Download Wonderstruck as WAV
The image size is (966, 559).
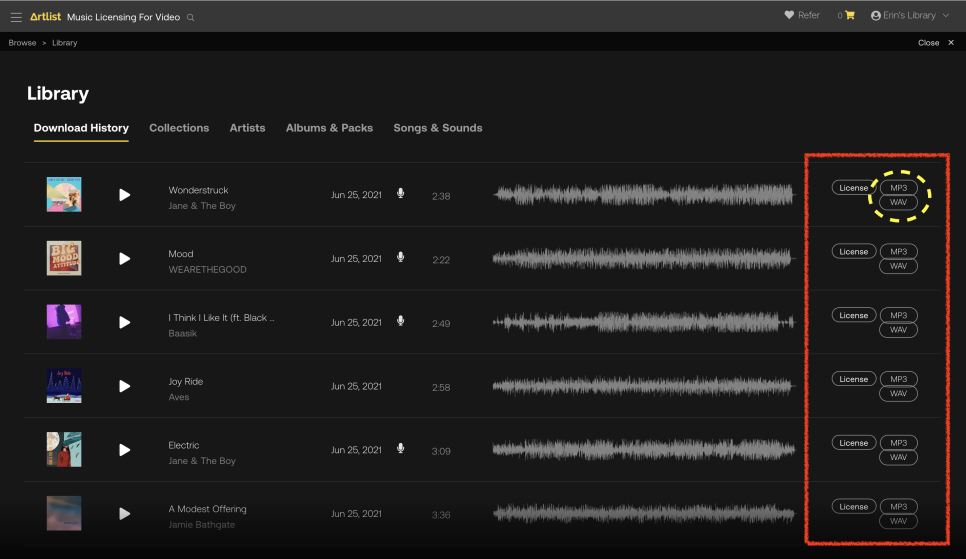click(x=898, y=202)
